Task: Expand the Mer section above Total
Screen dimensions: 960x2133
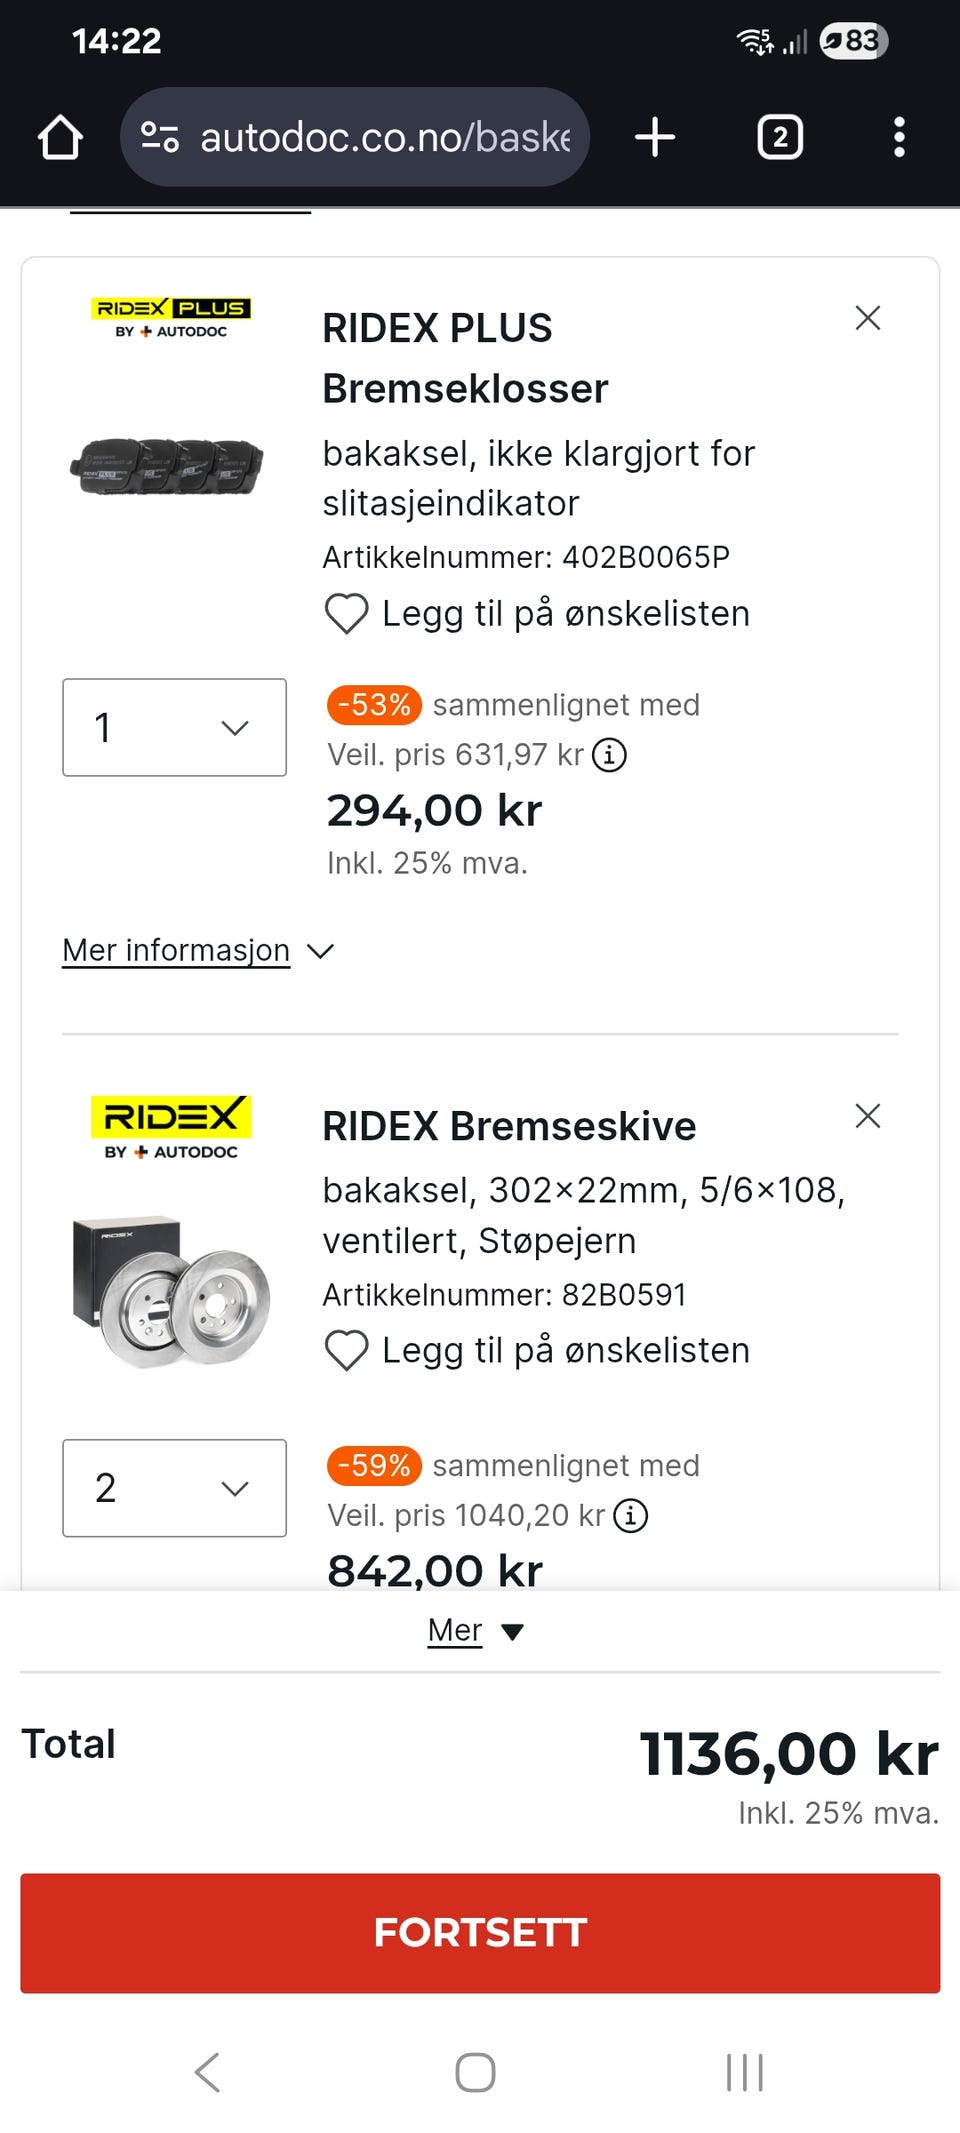Action: (475, 1631)
